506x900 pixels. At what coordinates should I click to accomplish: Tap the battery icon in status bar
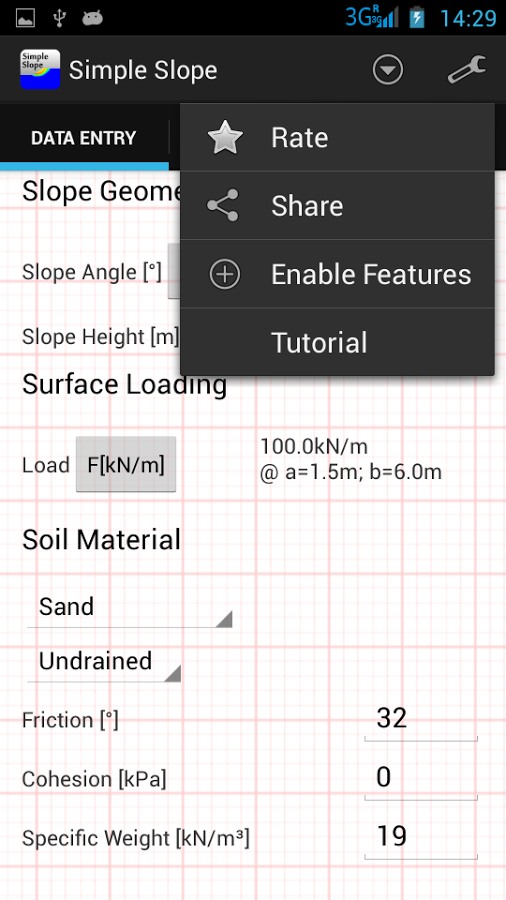coord(417,18)
